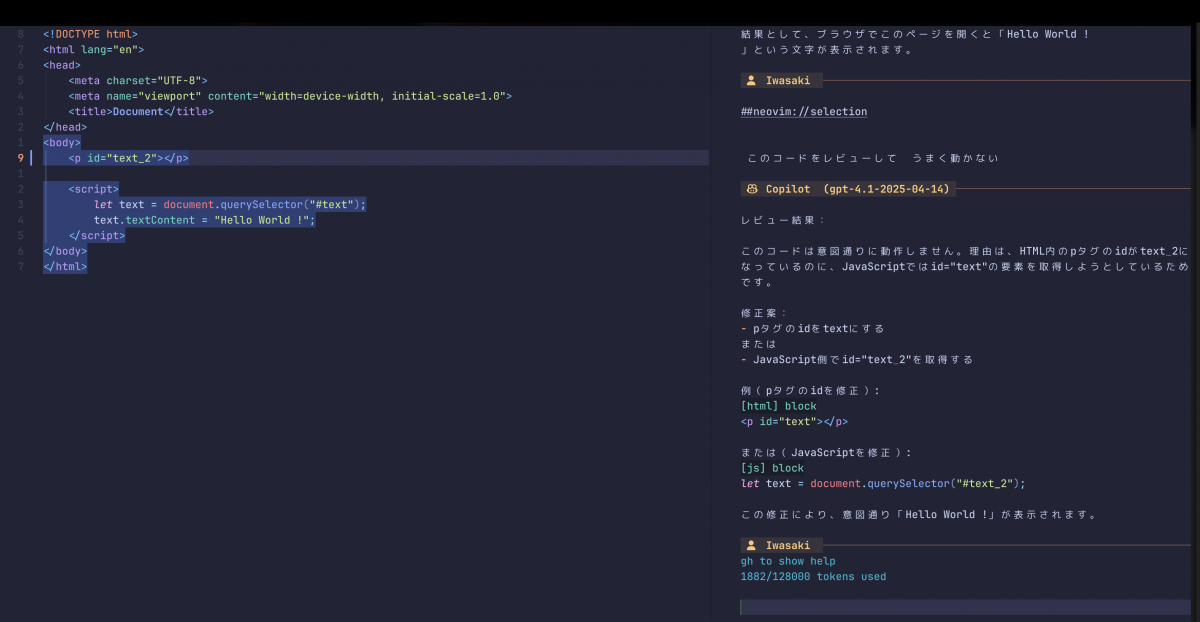Open the ##neovim://selection reference link
The width and height of the screenshot is (1200, 622).
point(804,112)
